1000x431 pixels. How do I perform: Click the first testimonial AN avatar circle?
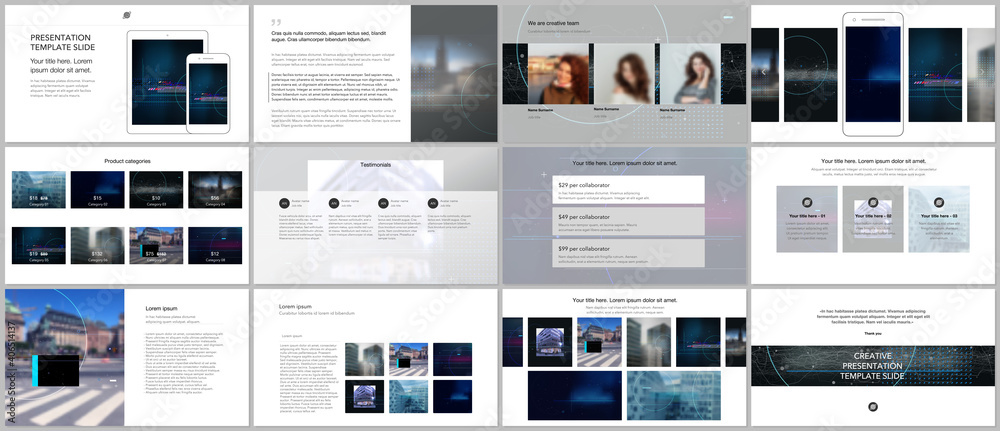click(284, 203)
